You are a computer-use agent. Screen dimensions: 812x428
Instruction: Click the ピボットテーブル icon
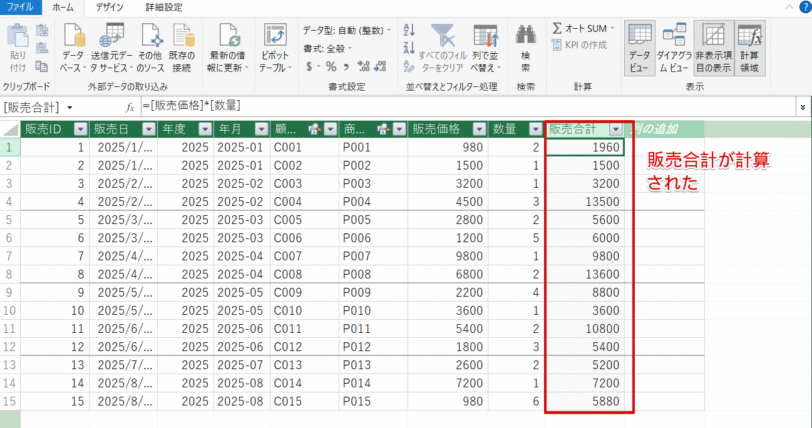coord(275,36)
